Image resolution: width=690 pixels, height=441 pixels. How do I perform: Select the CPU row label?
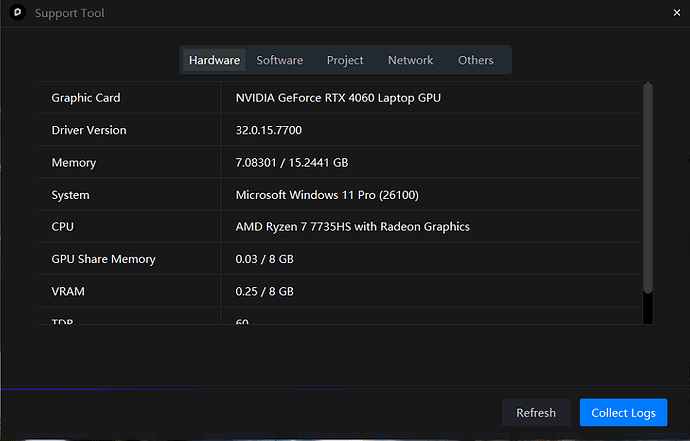[x=62, y=227]
